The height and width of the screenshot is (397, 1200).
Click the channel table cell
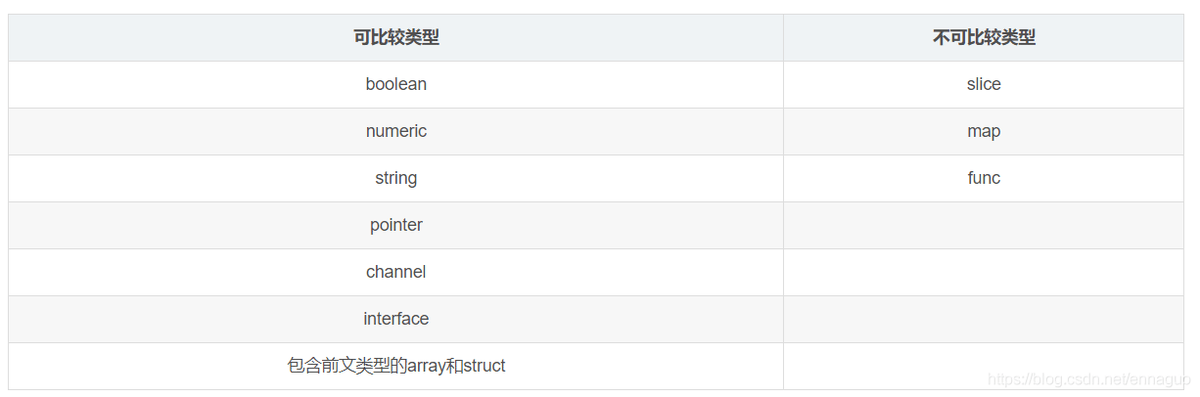click(x=396, y=272)
